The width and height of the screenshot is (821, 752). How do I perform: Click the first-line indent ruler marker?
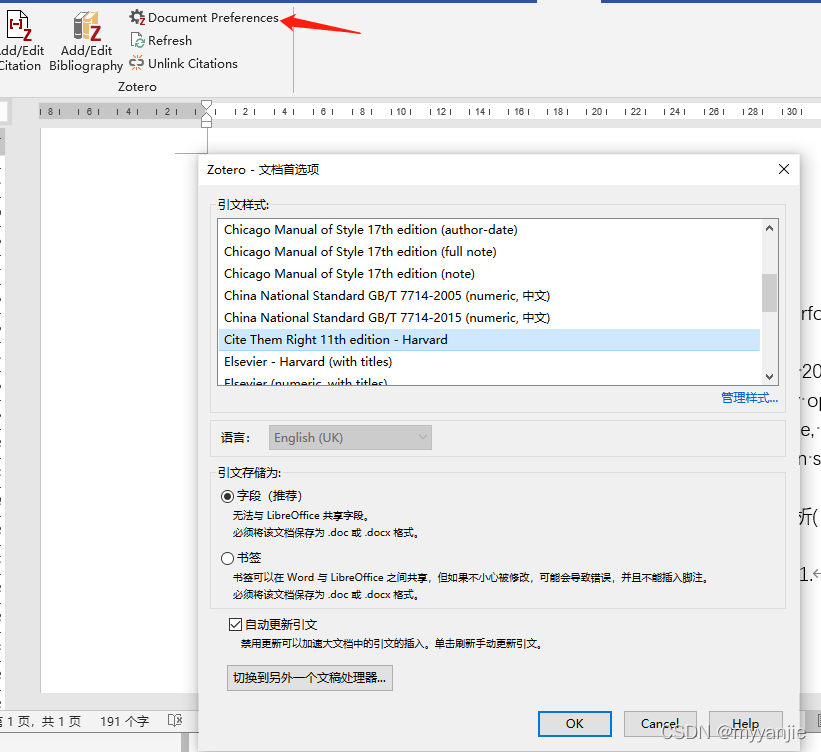pyautogui.click(x=207, y=106)
